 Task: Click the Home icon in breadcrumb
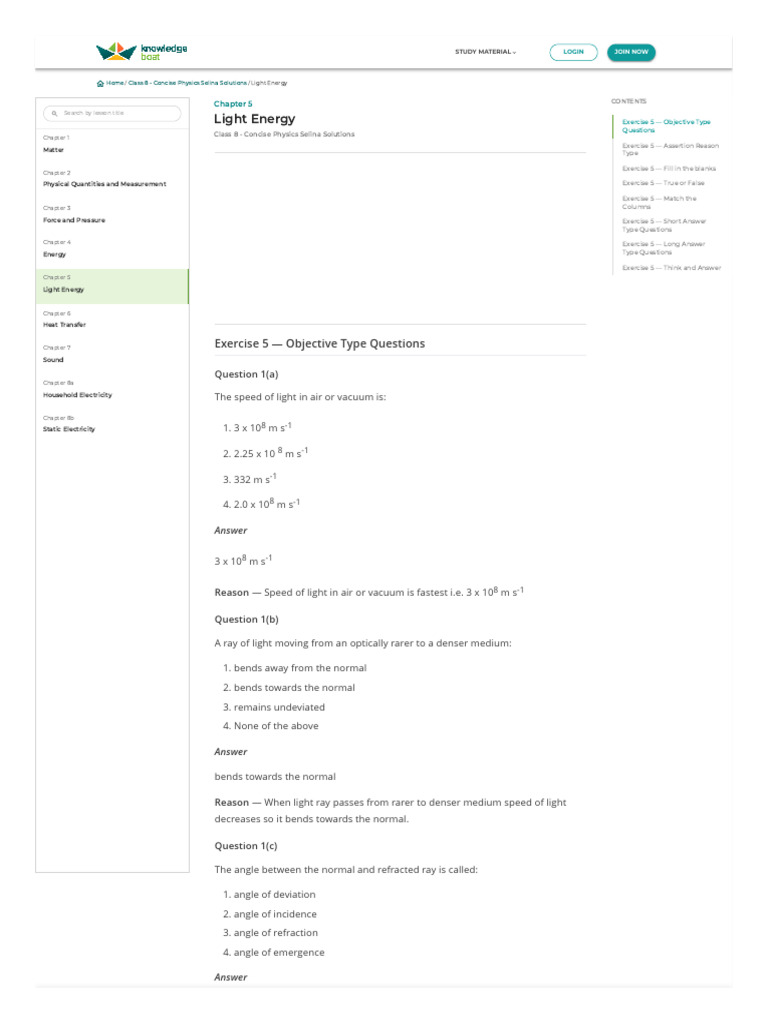click(101, 83)
